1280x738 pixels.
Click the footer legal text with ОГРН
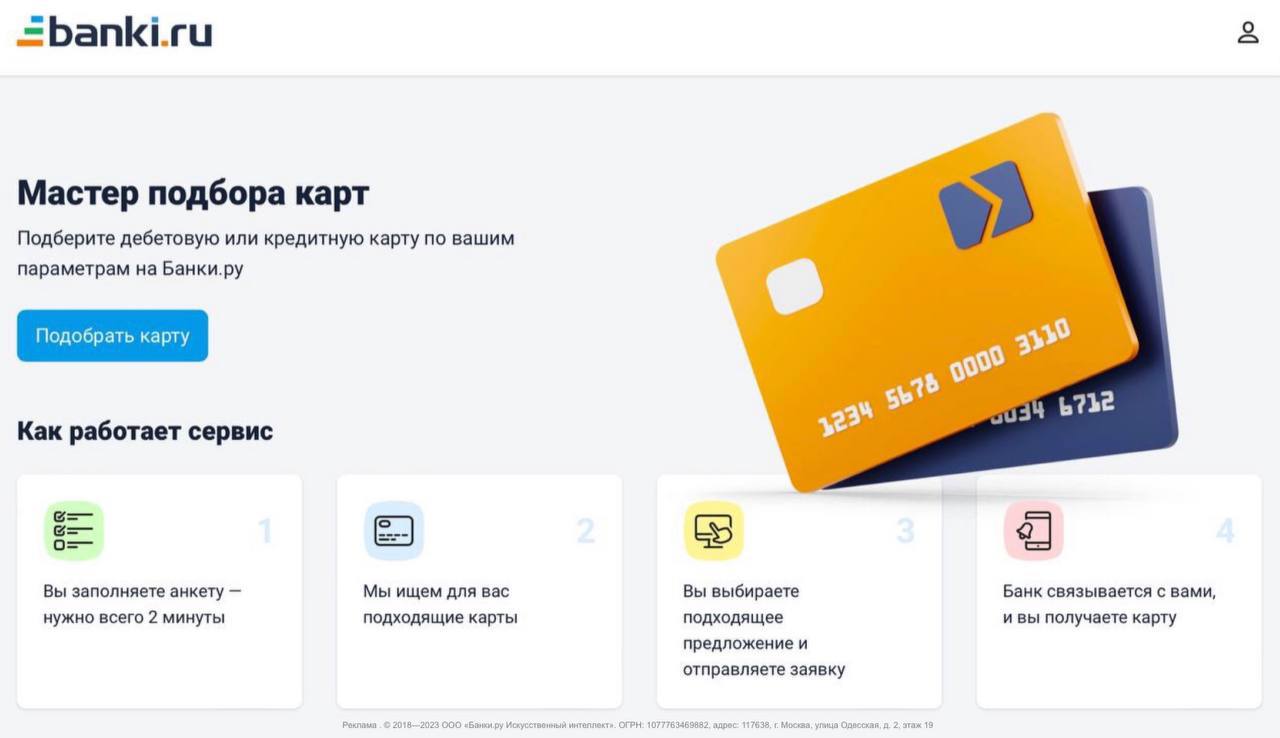pyautogui.click(x=638, y=725)
